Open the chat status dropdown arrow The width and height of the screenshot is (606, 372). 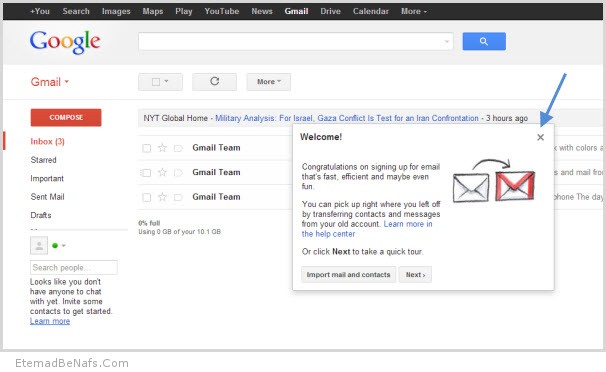pyautogui.click(x=64, y=245)
